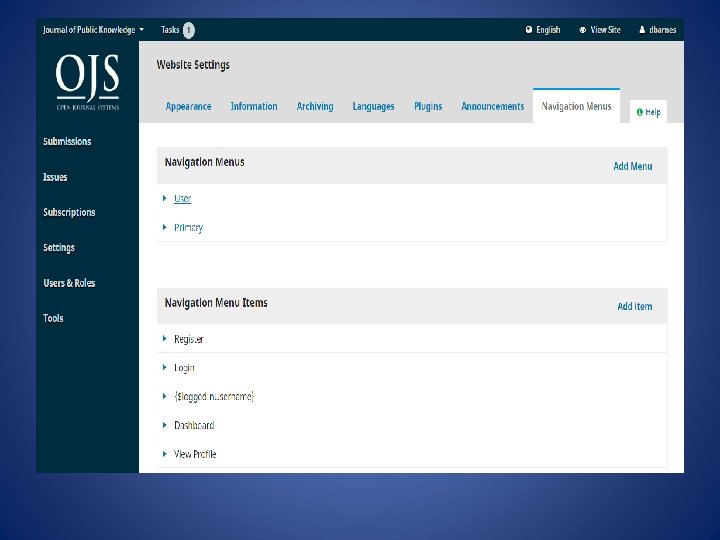Viewport: 720px width, 540px height.
Task: Open the English language selector
Action: pos(543,30)
